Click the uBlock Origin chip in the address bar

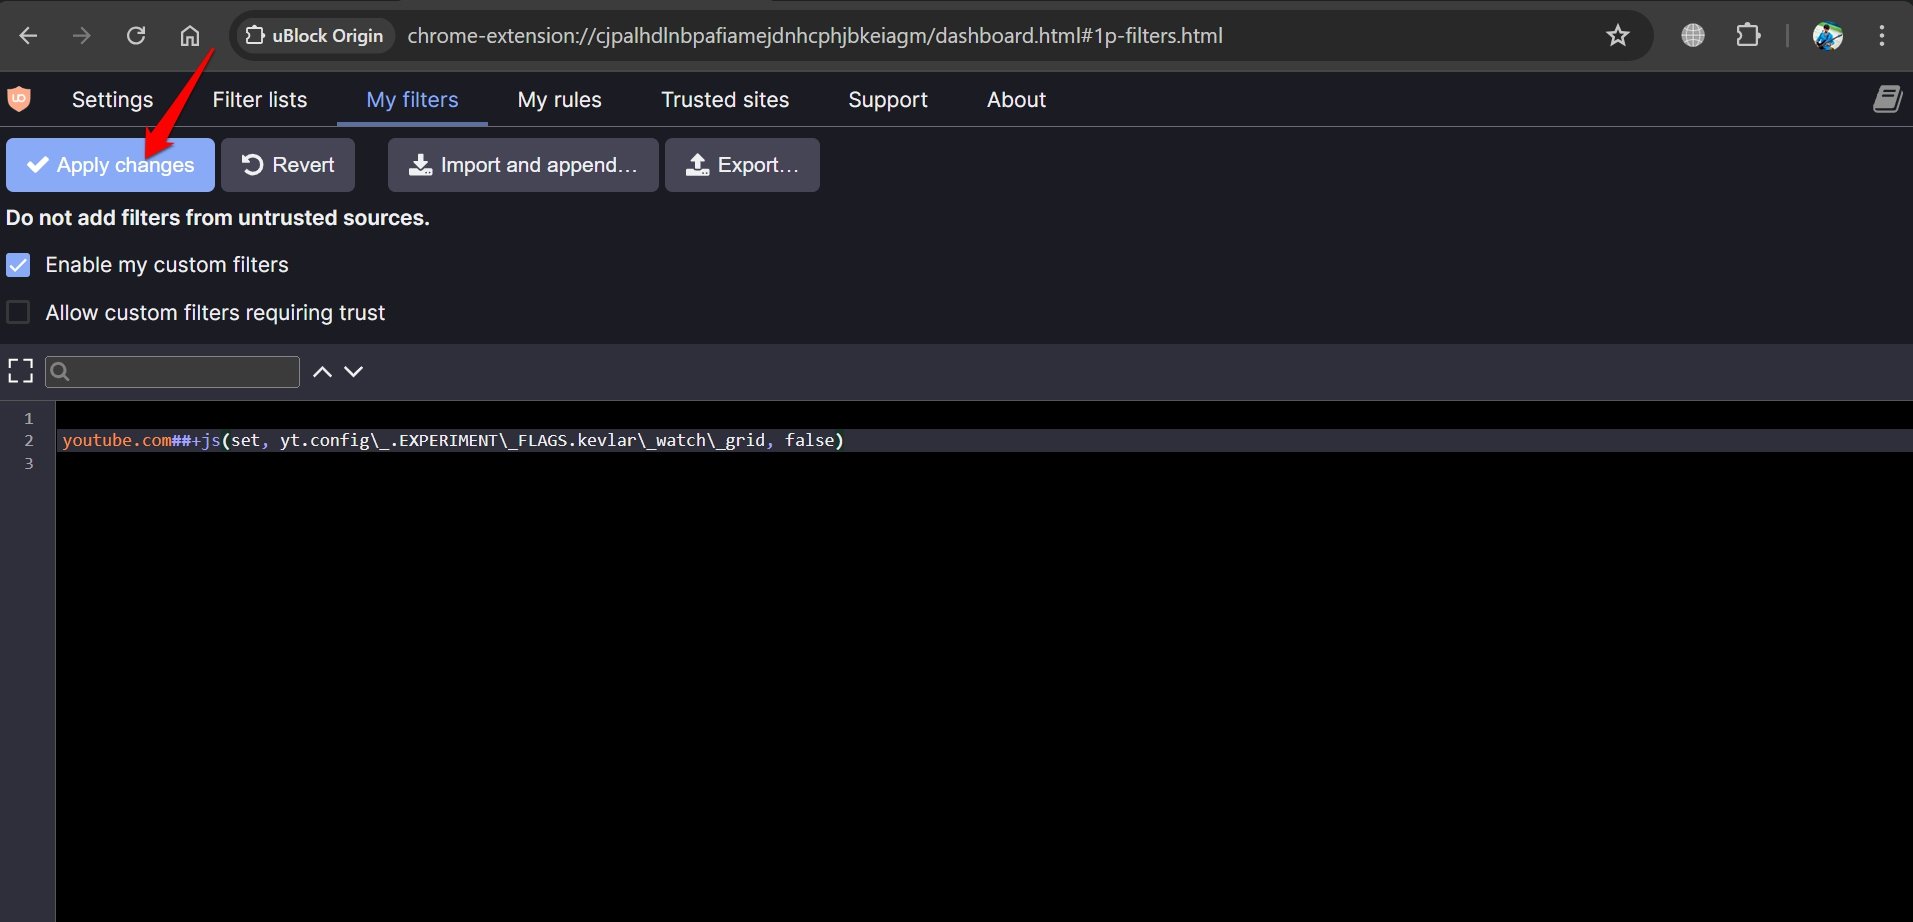point(314,36)
